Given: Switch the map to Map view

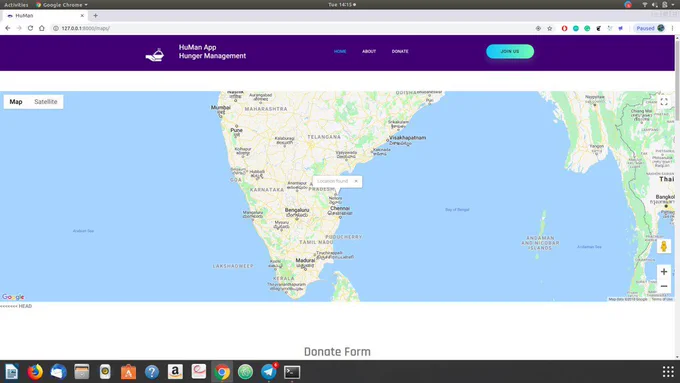Looking at the screenshot, I should pyautogui.click(x=16, y=101).
